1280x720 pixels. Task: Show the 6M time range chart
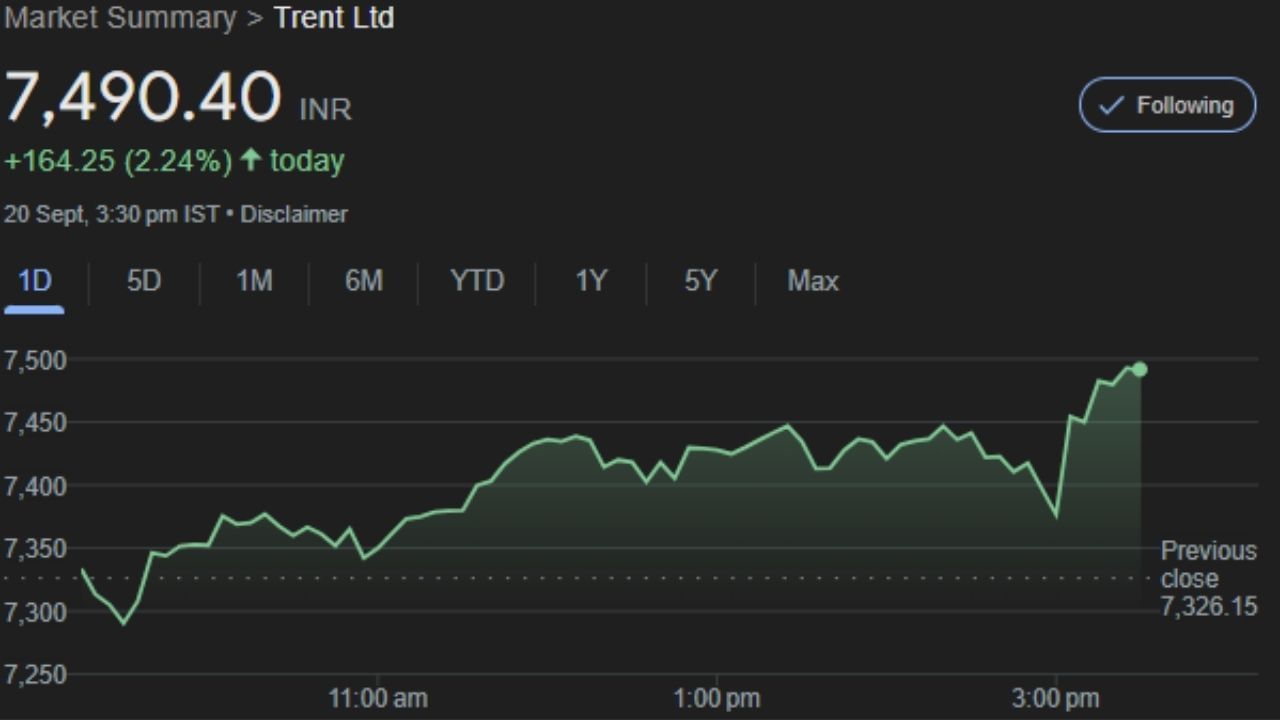(x=364, y=281)
